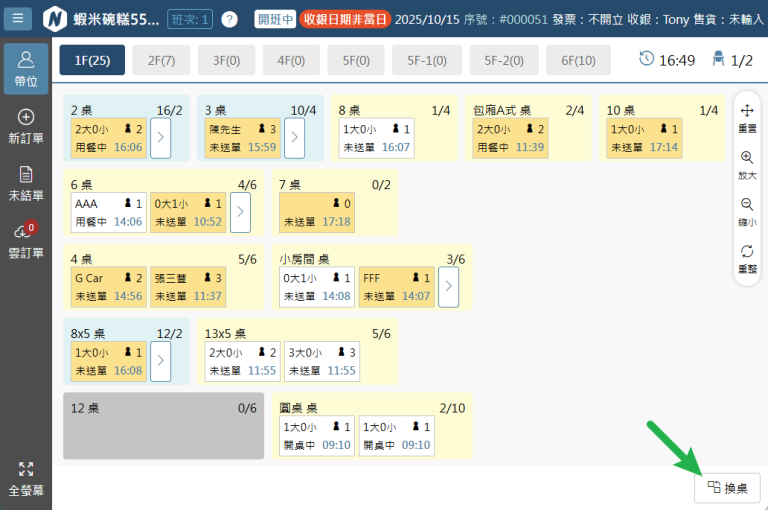Zoom in the floor map with 放大
This screenshot has width=768, height=510.
(747, 165)
